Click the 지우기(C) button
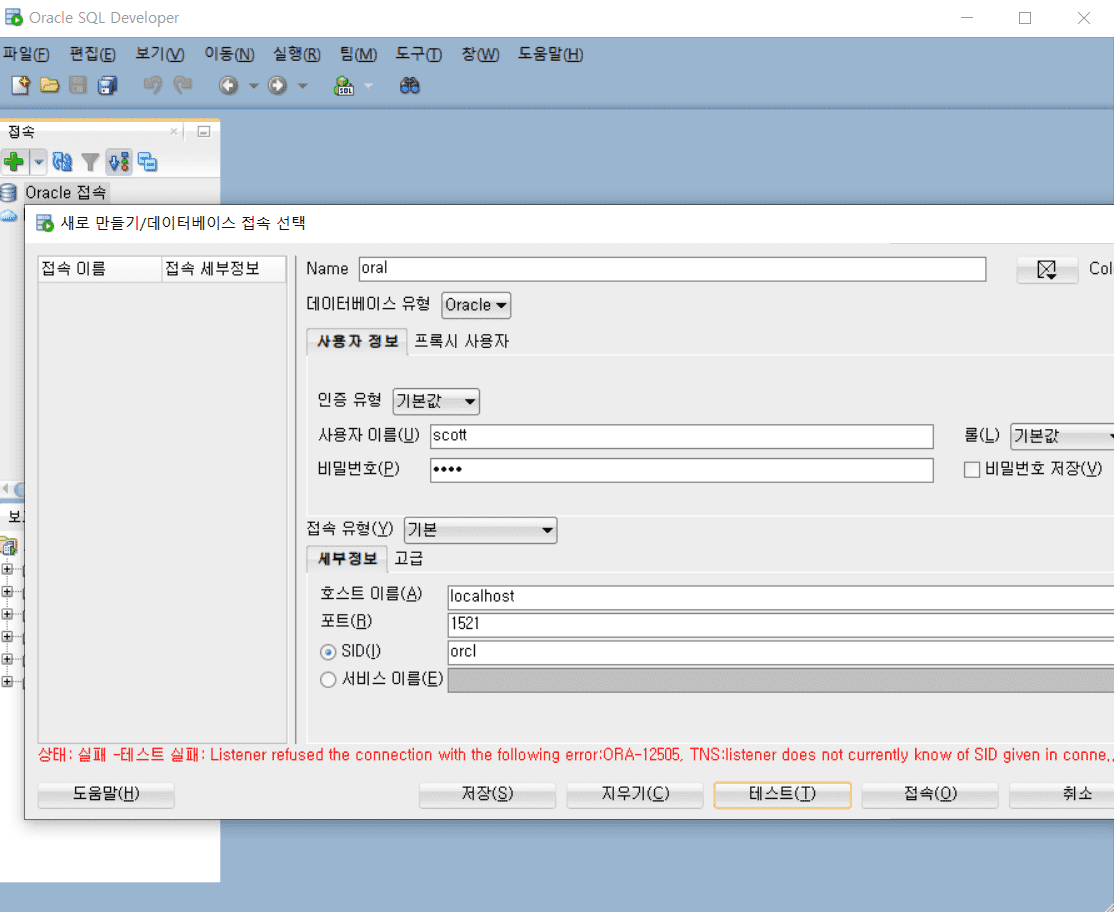 click(635, 794)
